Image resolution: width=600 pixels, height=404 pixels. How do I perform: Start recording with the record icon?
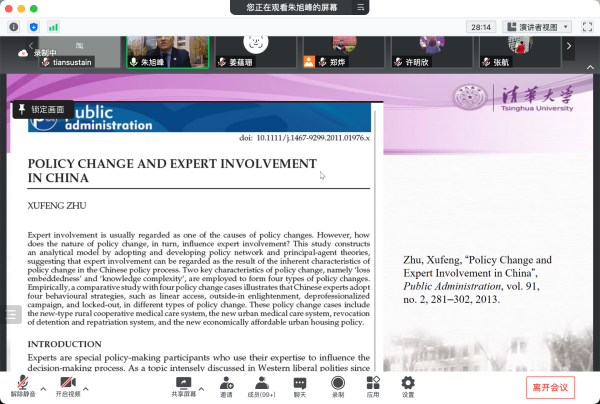pos(337,384)
